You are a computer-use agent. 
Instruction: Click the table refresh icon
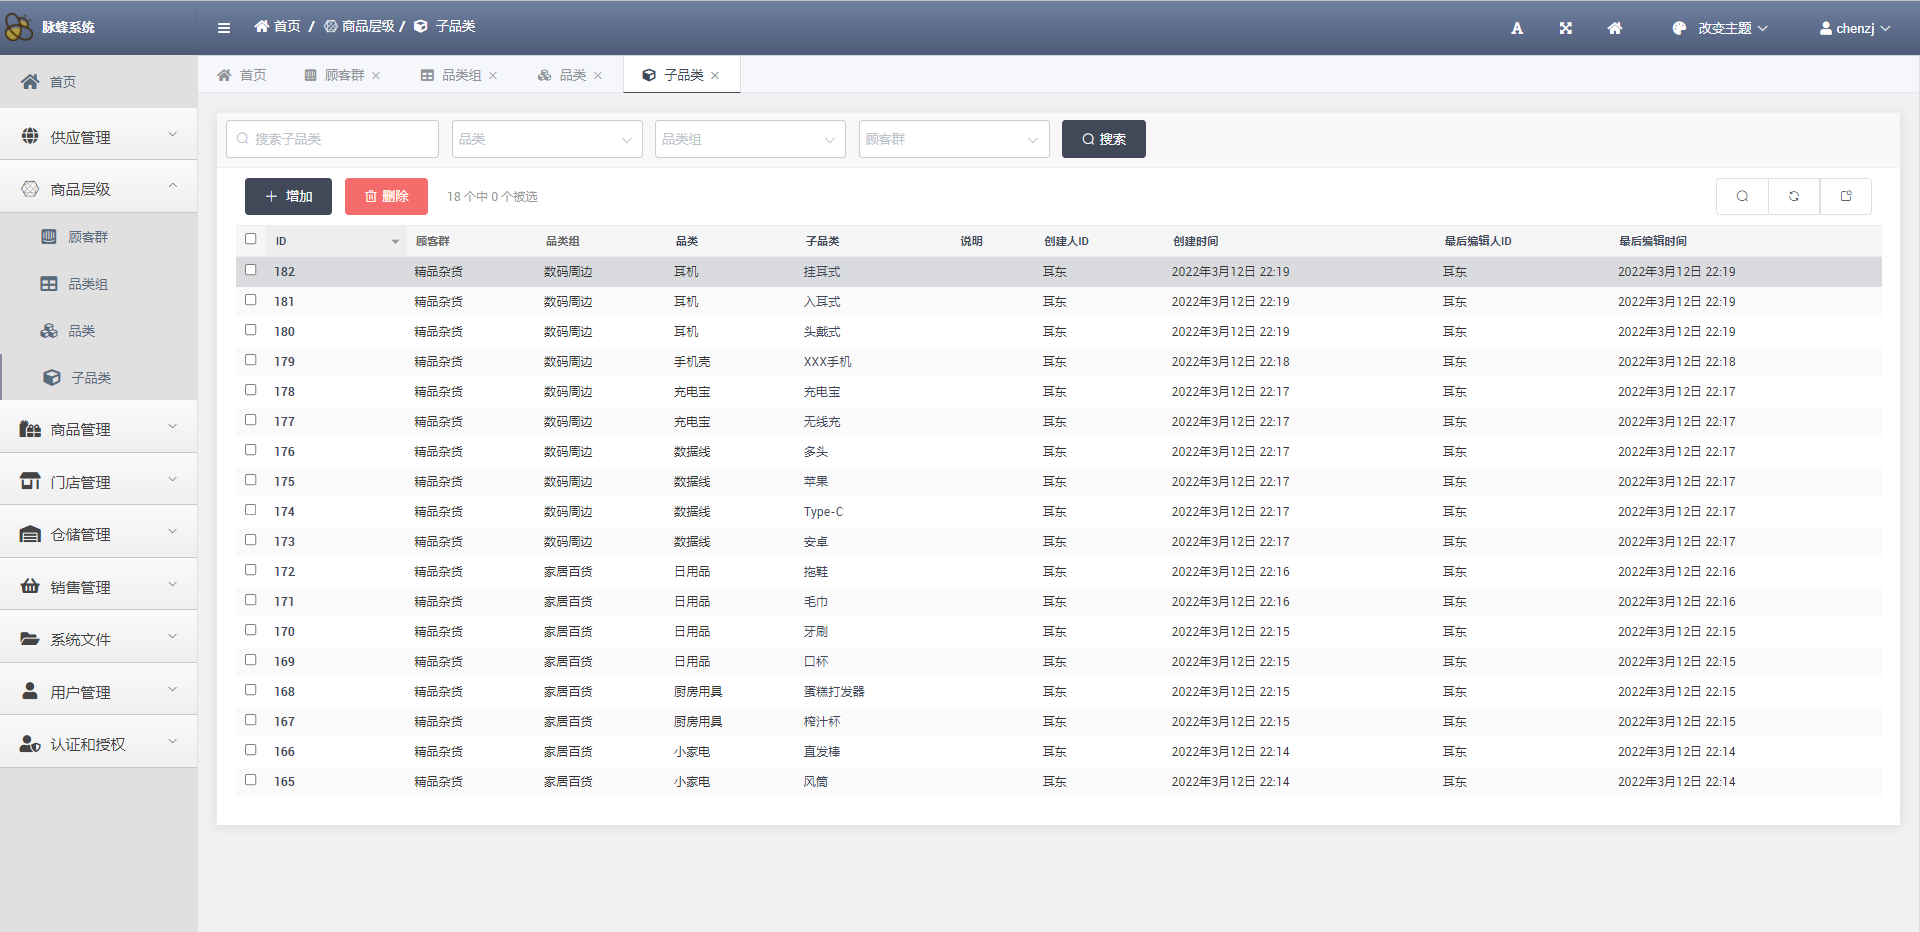1794,197
